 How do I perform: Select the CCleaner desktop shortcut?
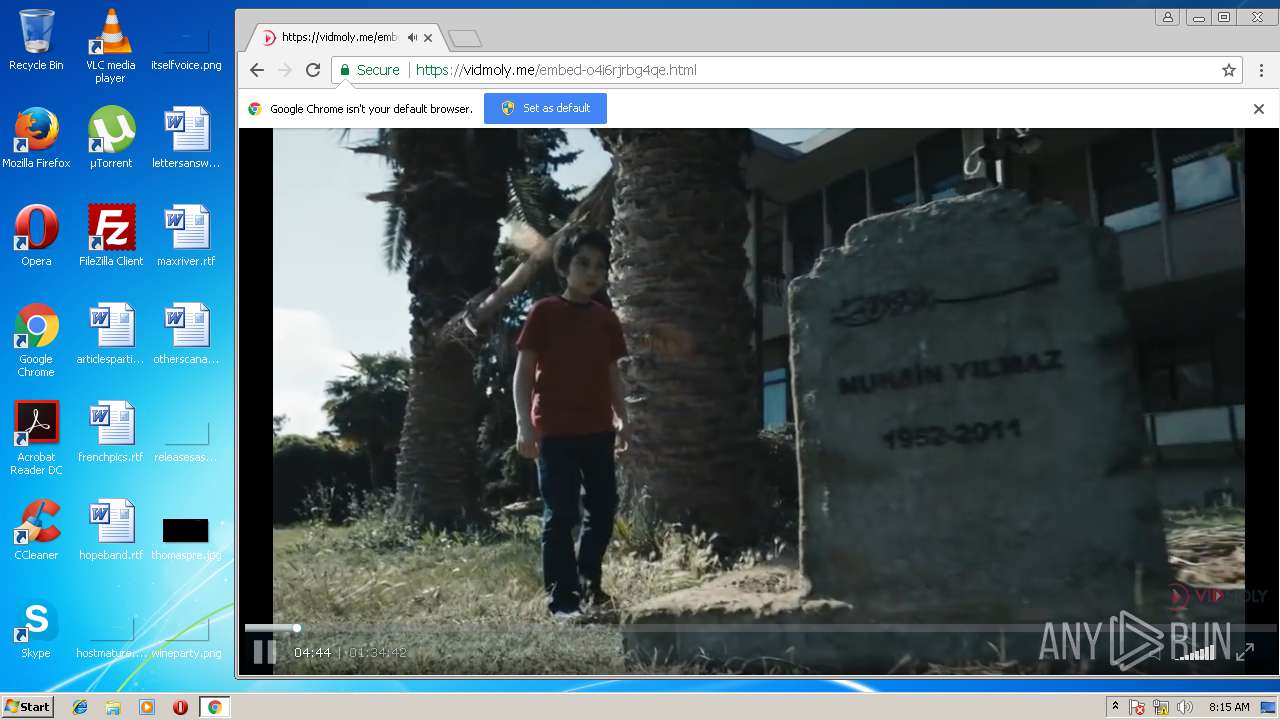(36, 530)
